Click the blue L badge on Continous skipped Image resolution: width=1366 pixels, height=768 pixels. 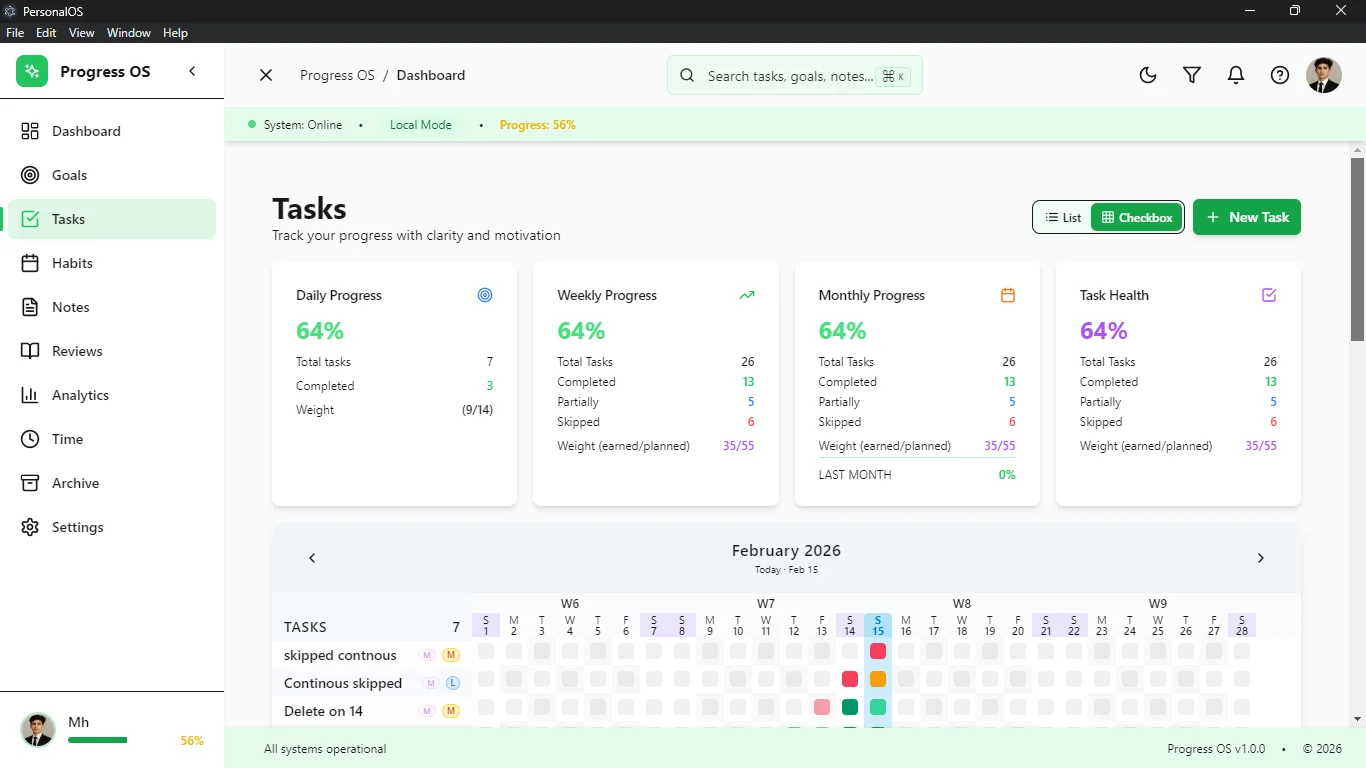click(452, 683)
